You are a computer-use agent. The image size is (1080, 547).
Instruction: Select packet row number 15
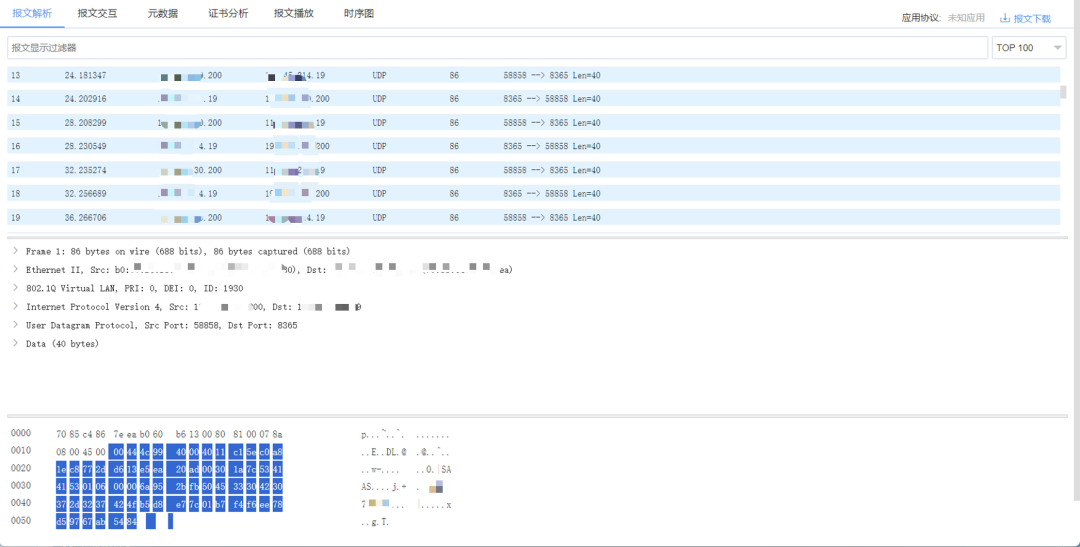coord(534,123)
